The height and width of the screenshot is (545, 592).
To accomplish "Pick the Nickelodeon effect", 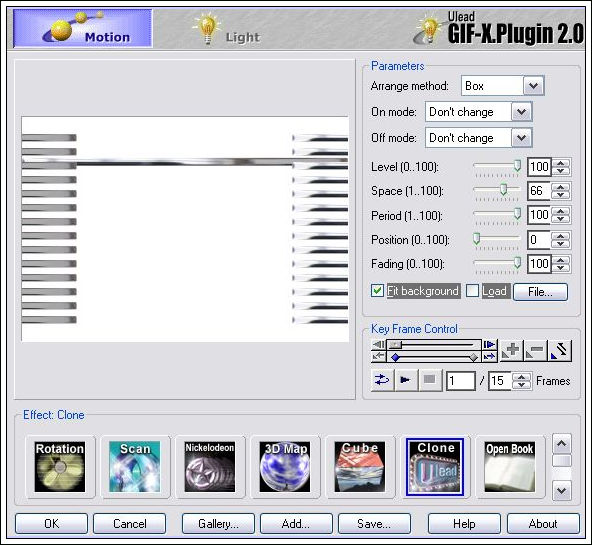I will (x=210, y=467).
